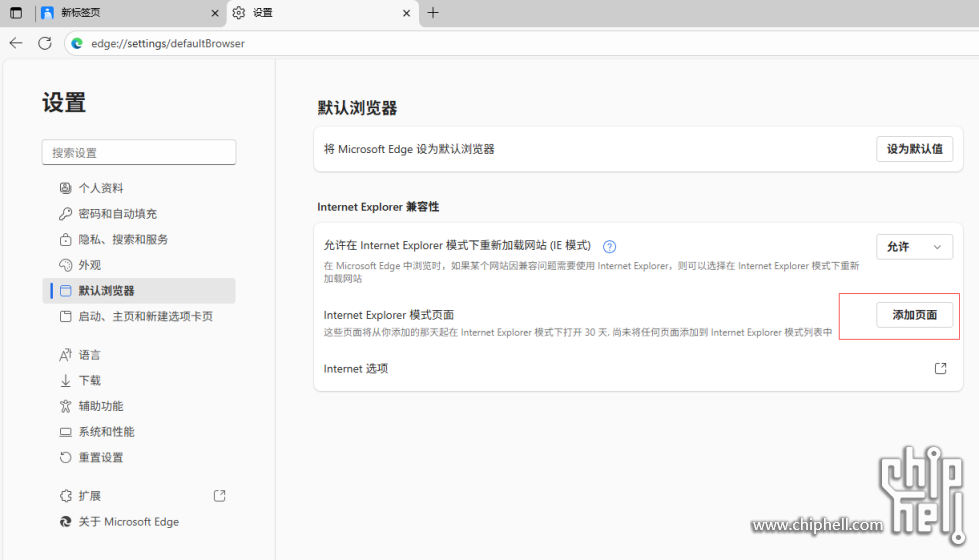The height and width of the screenshot is (560, 979).
Task: Click the settings gear icon on 设置 tab
Action: 239,12
